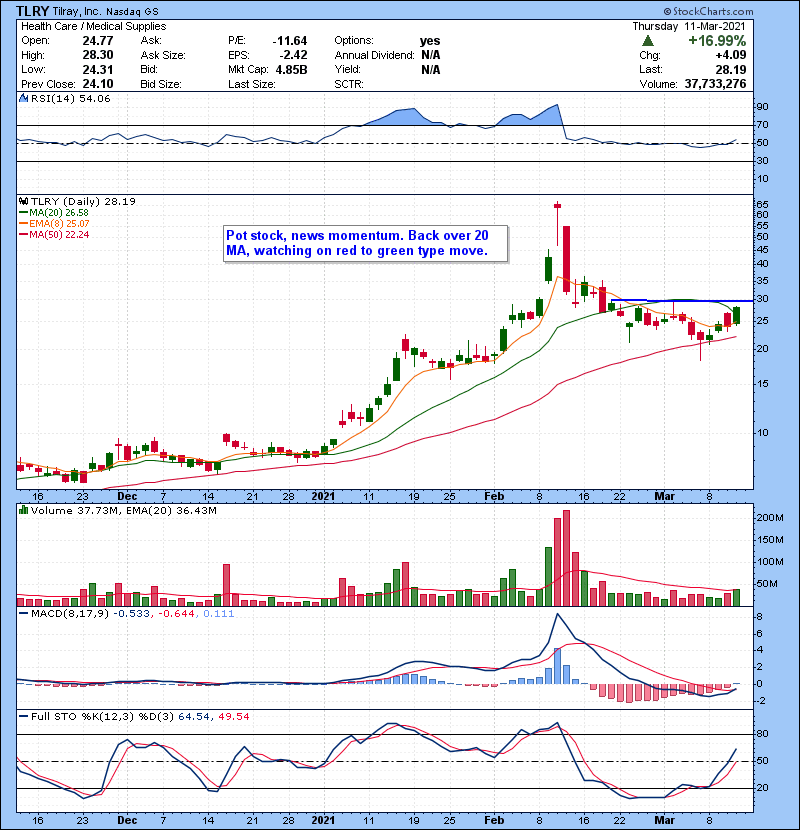Click the Last Size: label
Image resolution: width=800 pixels, height=830 pixels.
click(x=251, y=84)
